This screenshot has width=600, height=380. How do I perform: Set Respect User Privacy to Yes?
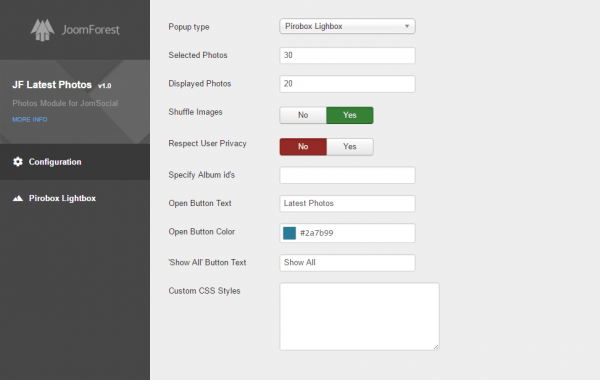(x=350, y=147)
